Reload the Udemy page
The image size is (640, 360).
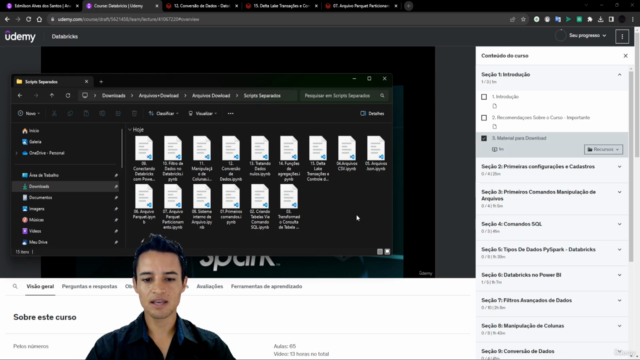coord(28,19)
